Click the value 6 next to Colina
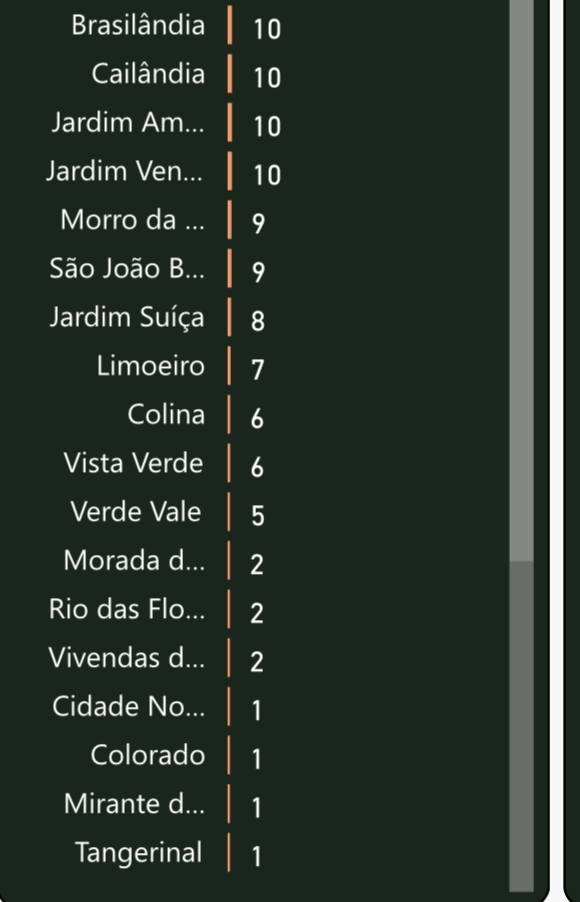 click(x=257, y=418)
